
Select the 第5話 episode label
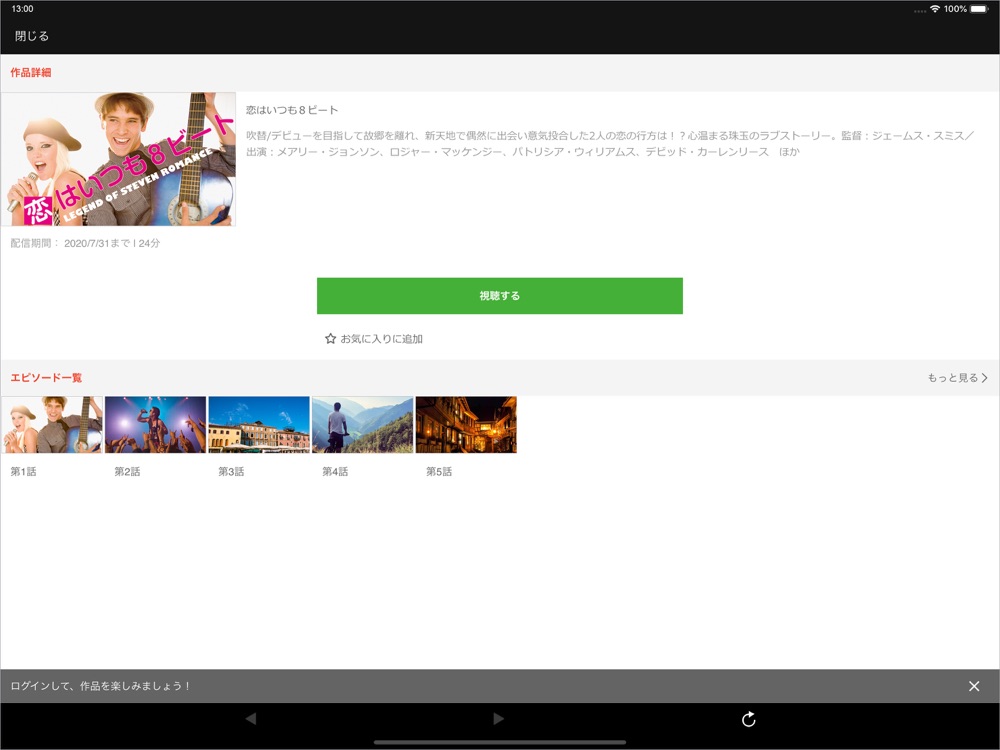coord(439,471)
